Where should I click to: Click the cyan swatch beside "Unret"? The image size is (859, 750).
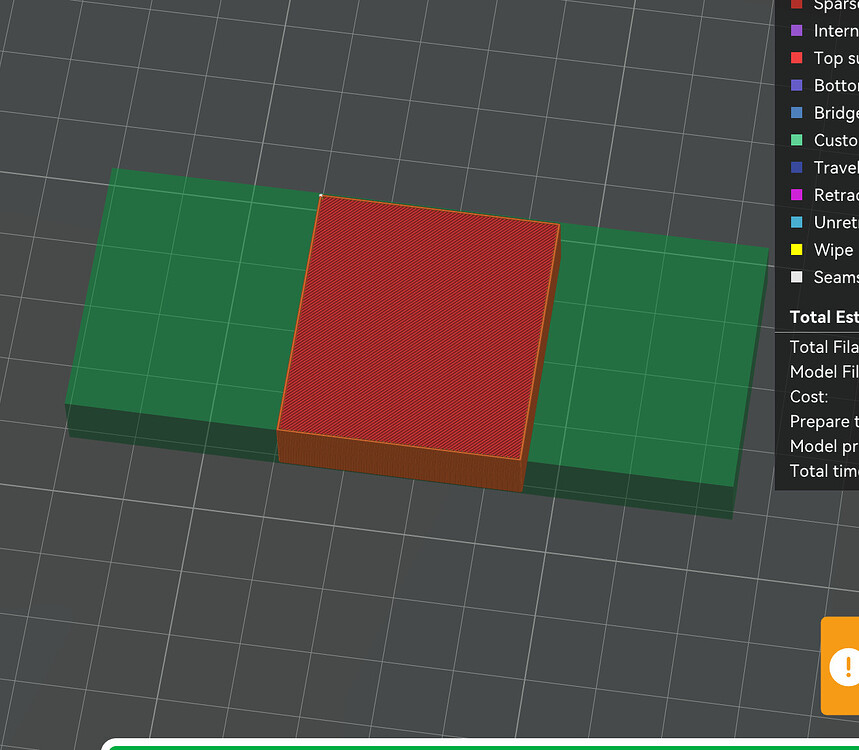pyautogui.click(x=797, y=222)
